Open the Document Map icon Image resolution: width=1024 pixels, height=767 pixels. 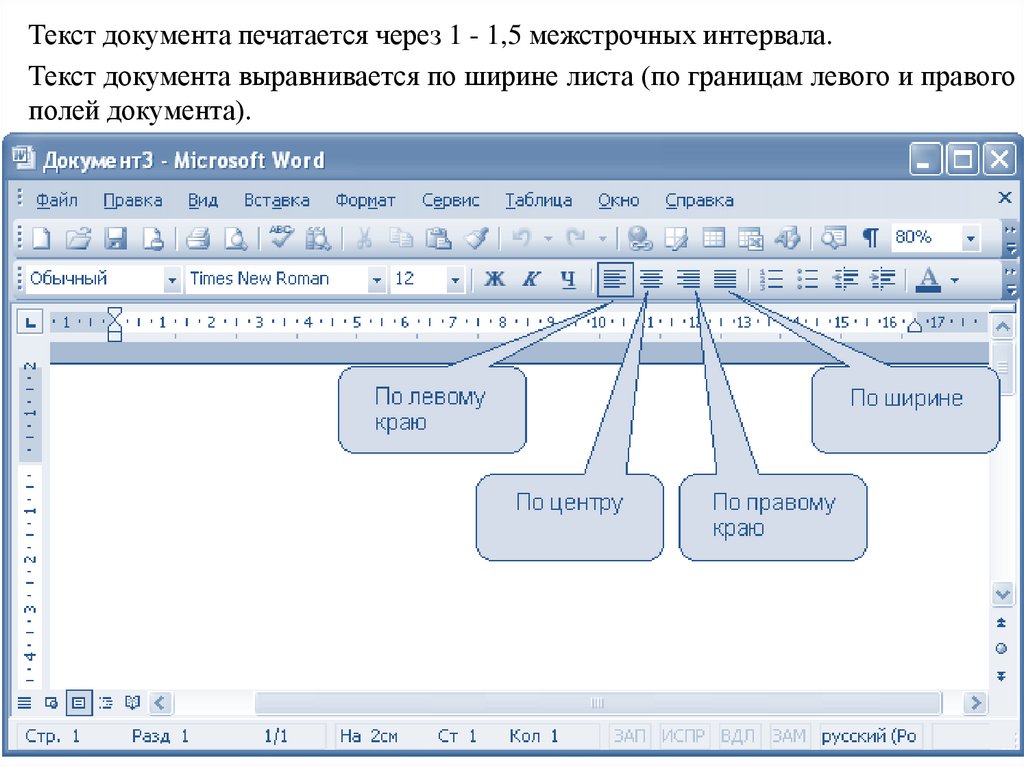pos(834,238)
